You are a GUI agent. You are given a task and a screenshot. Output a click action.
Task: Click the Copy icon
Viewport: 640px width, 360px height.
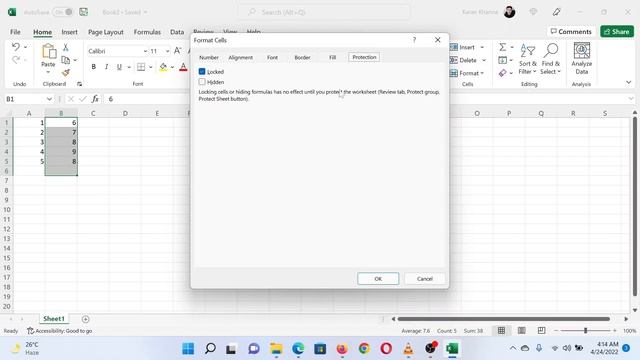coord(65,60)
